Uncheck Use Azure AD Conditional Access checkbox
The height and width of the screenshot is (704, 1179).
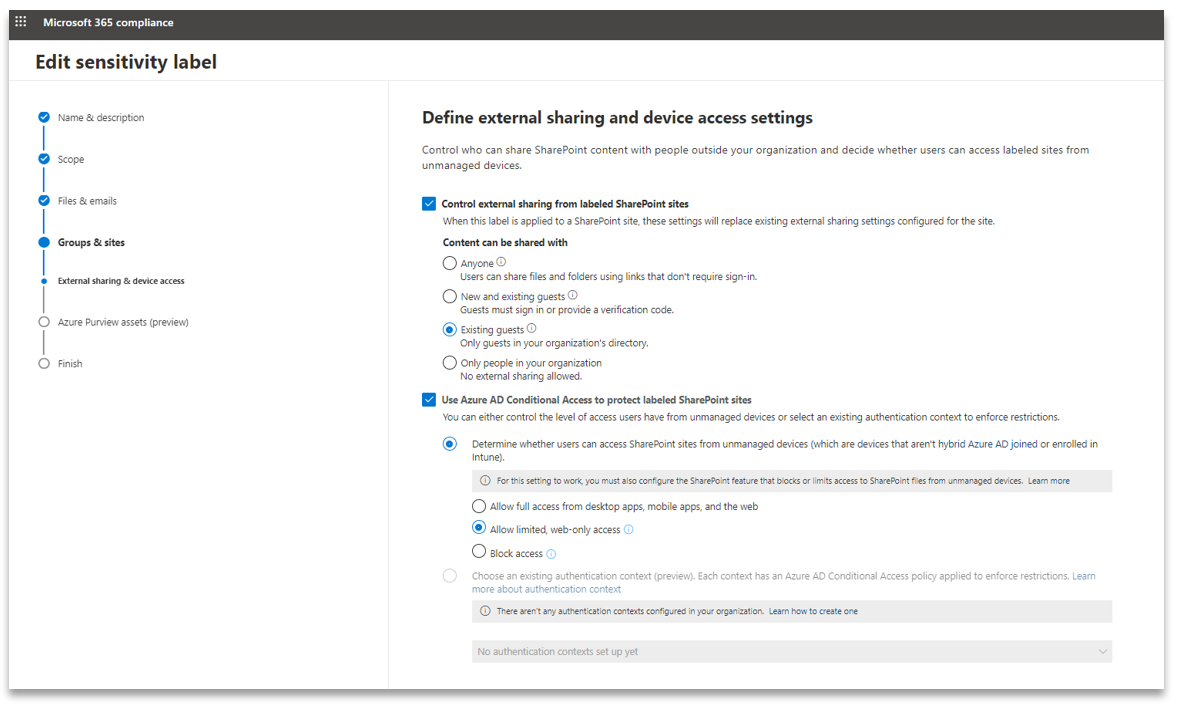click(x=429, y=399)
